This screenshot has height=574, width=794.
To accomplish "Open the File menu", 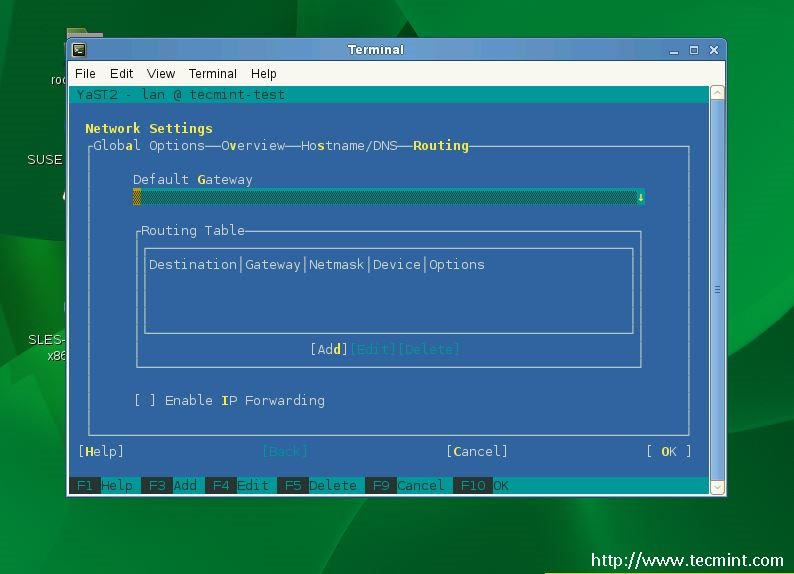I will click(85, 74).
